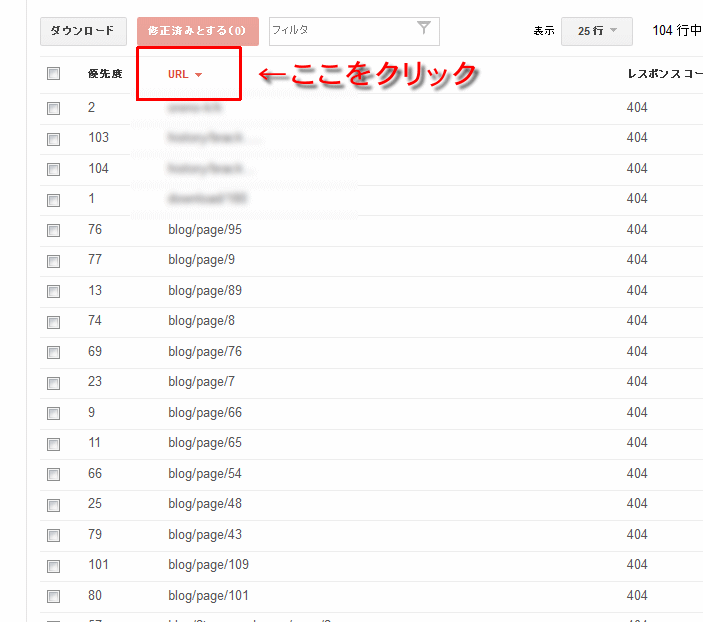This screenshot has width=703, height=622.
Task: Click the filter funnel icon
Action: point(424,28)
